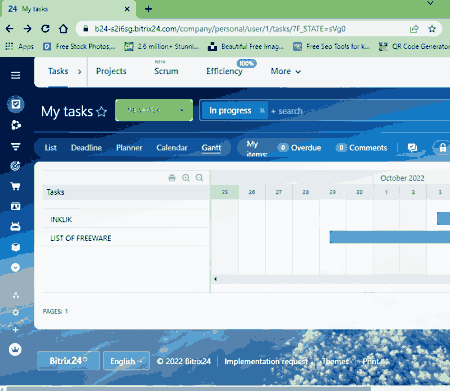Image resolution: width=450 pixels, height=391 pixels.
Task: Open the Efficiency tab
Action: pos(224,71)
